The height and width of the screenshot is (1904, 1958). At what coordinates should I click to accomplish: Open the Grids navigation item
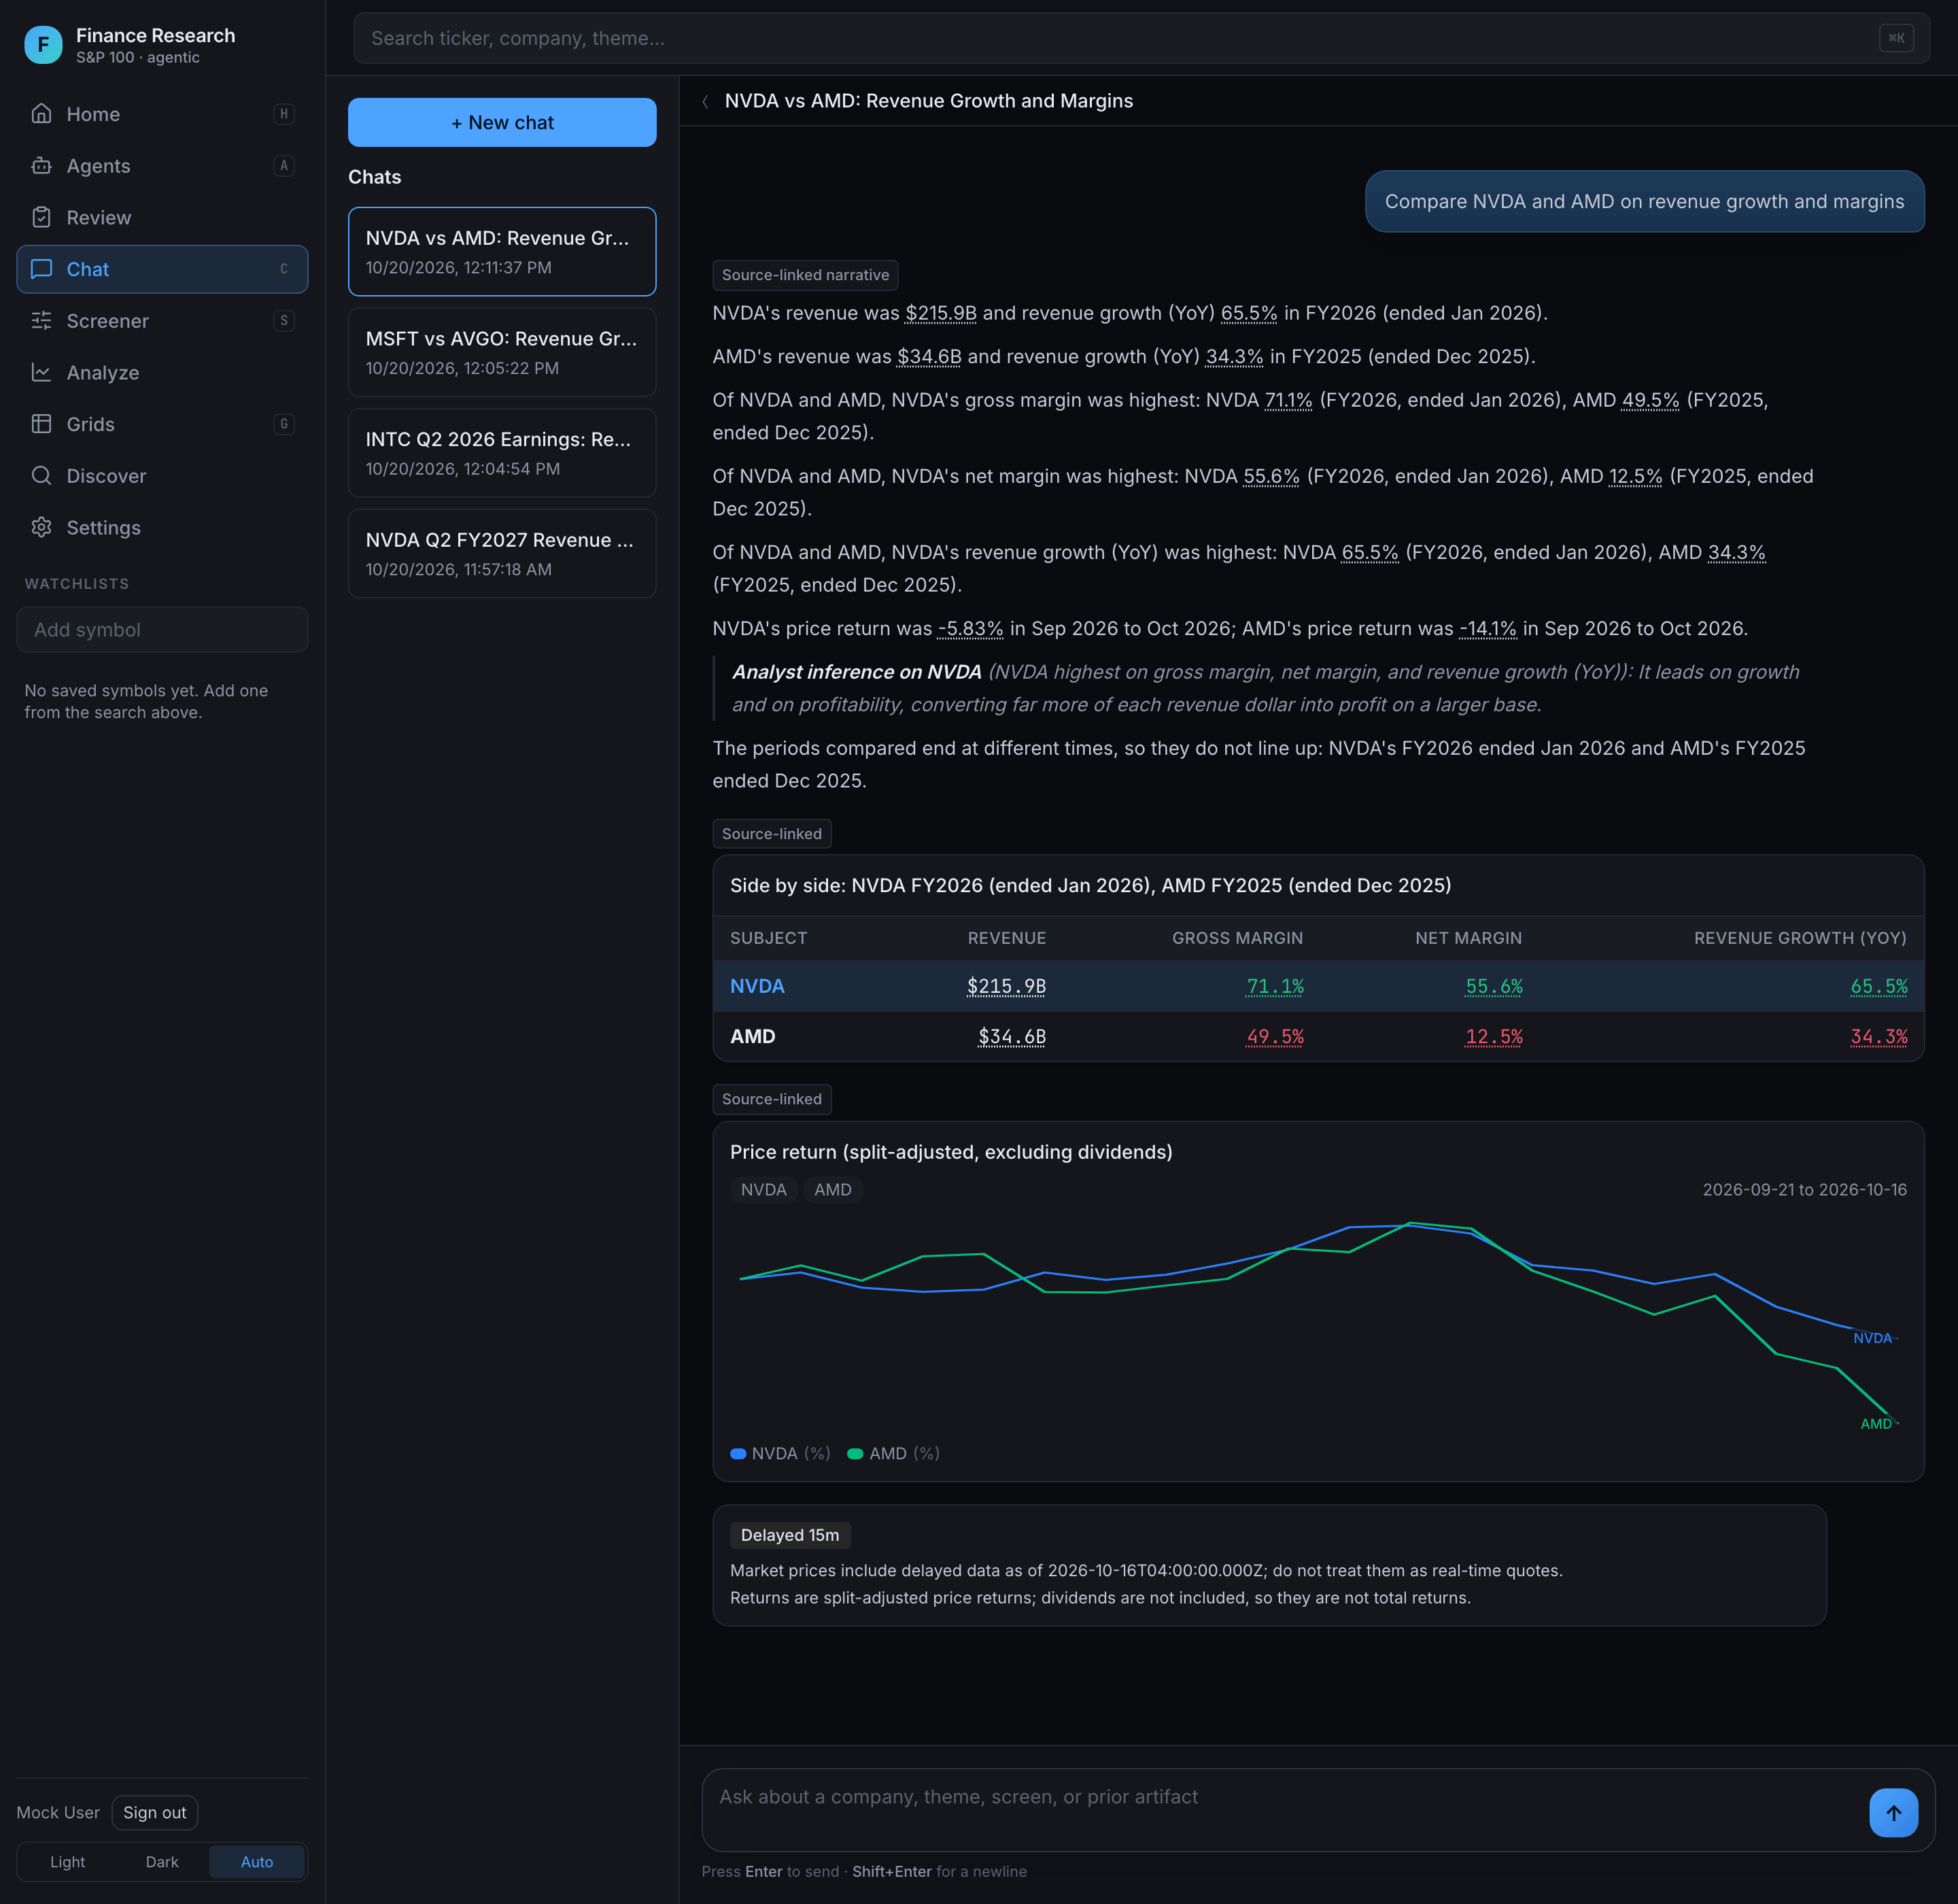(162, 424)
